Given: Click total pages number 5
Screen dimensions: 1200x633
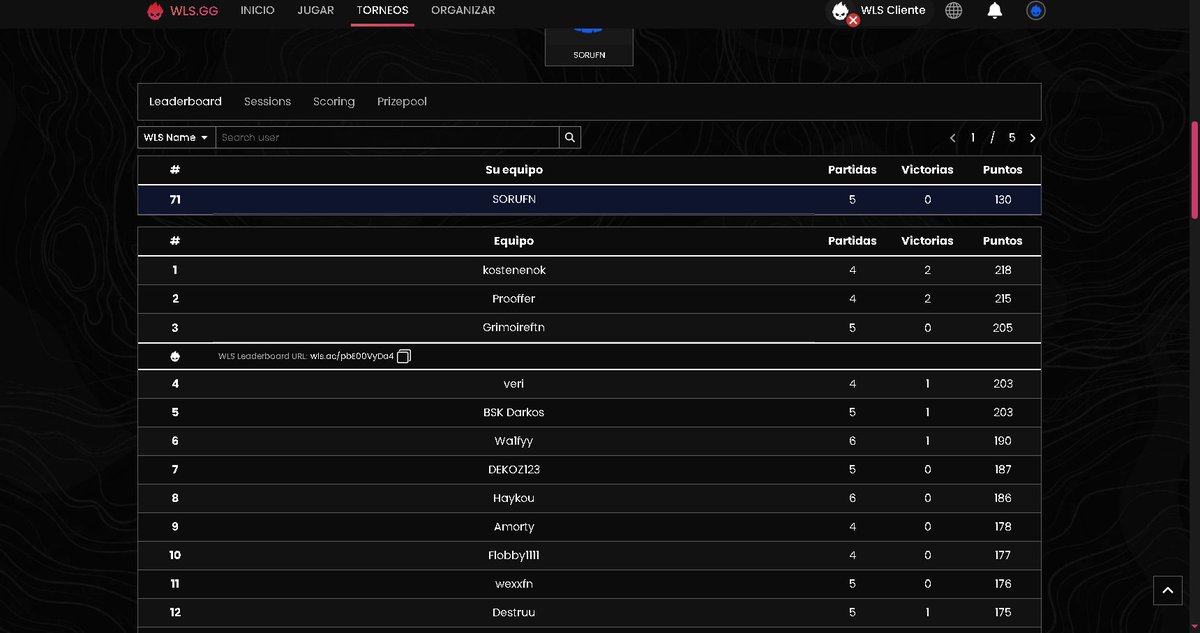Looking at the screenshot, I should point(1012,138).
